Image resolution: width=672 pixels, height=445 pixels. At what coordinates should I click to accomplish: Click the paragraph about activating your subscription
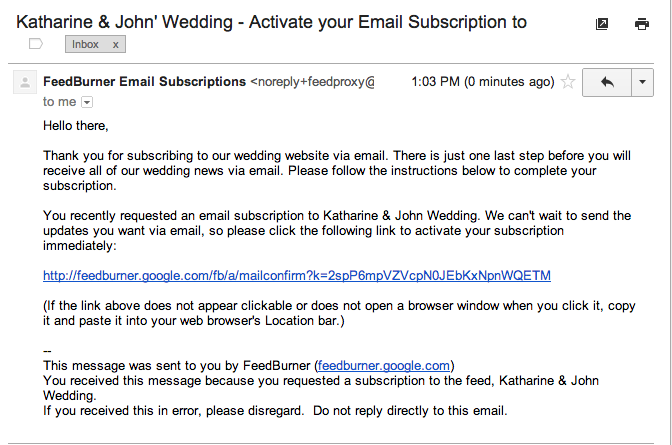[337, 231]
